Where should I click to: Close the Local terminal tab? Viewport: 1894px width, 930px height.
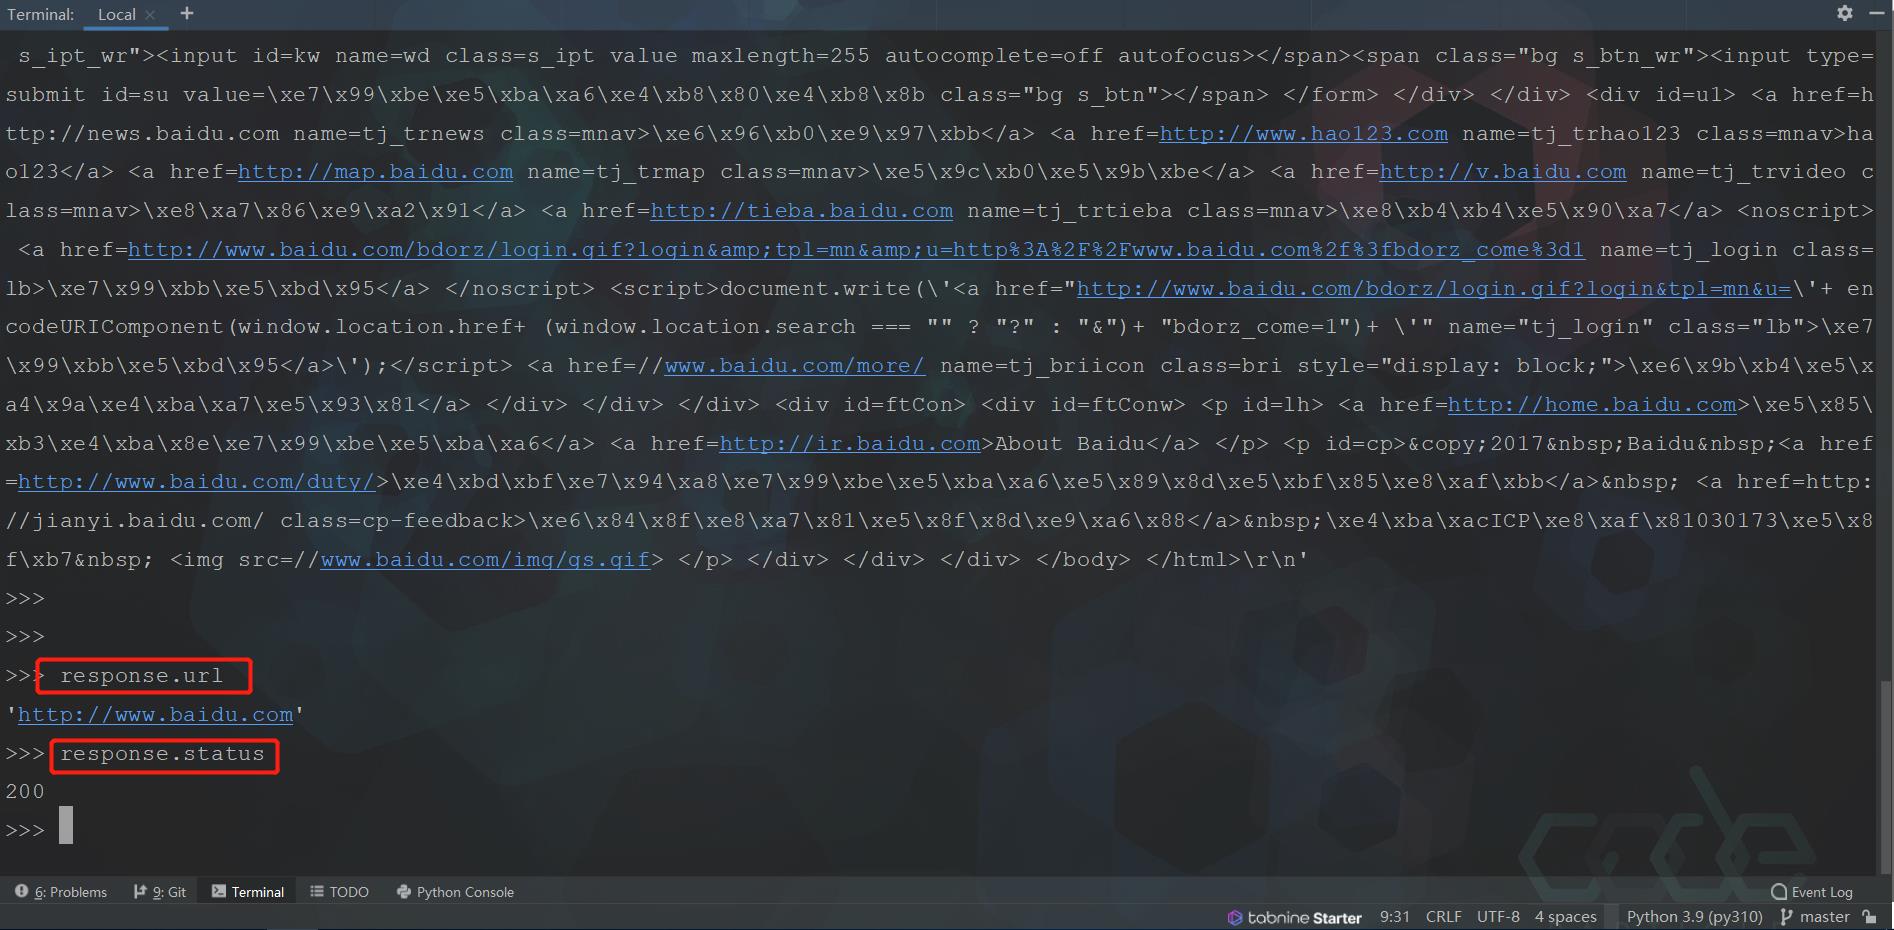tap(150, 15)
